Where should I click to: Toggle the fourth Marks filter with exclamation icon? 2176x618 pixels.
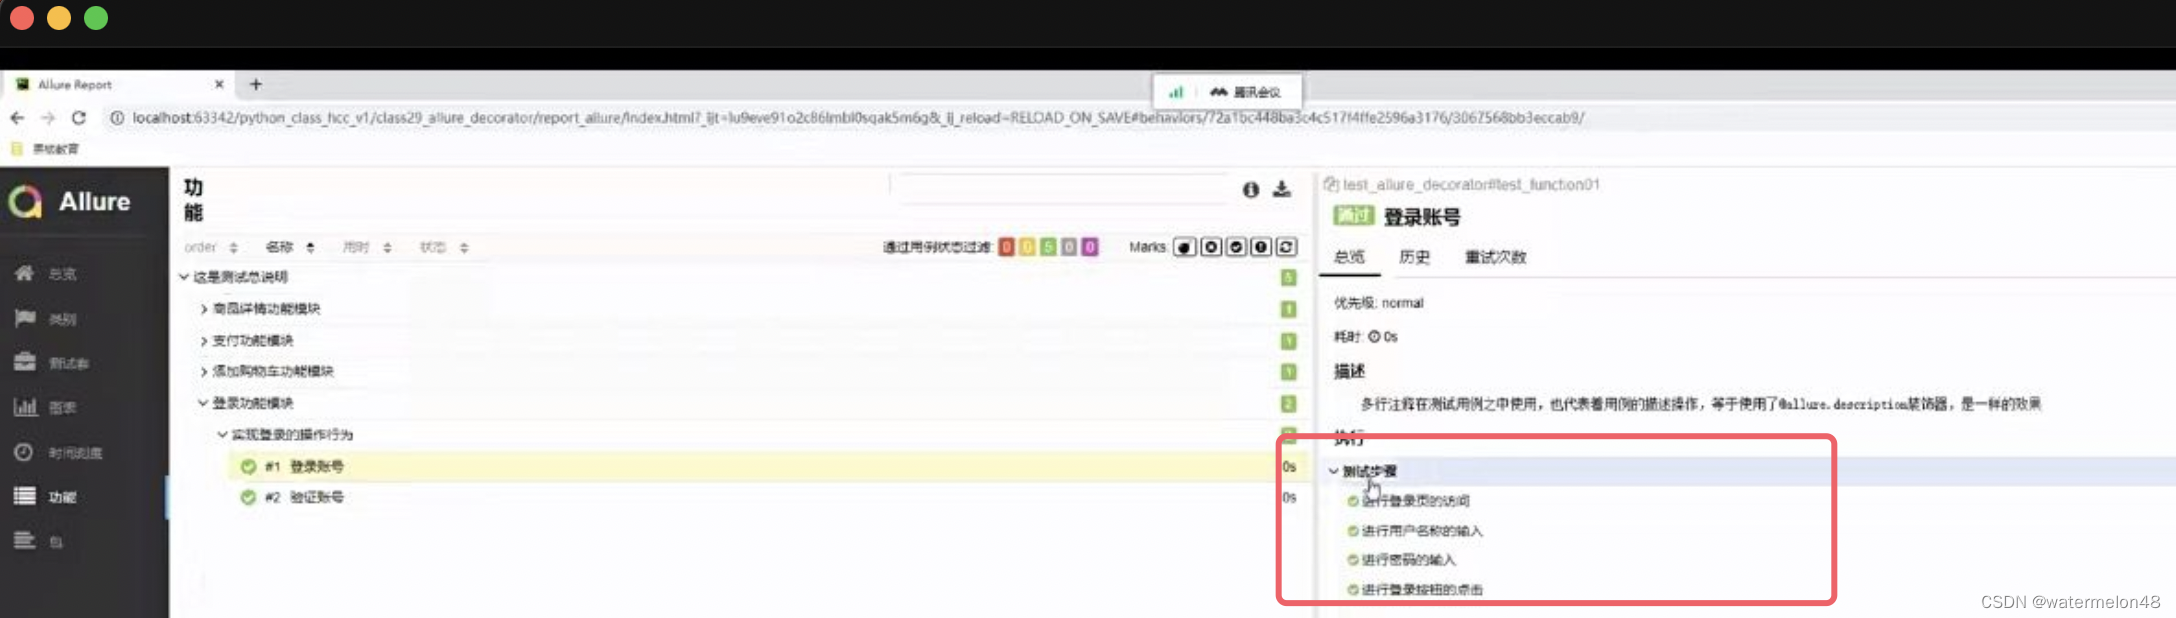pyautogui.click(x=1261, y=247)
